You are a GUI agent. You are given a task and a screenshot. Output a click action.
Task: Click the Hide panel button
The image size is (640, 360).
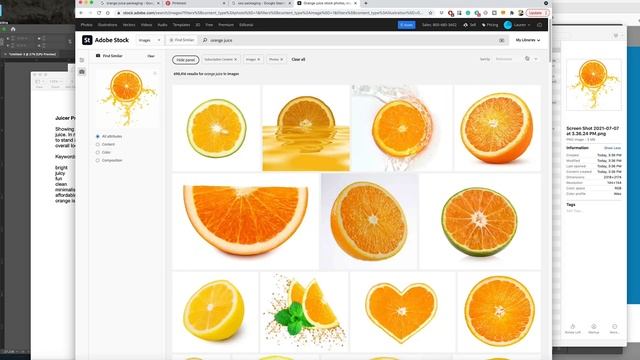(x=186, y=60)
